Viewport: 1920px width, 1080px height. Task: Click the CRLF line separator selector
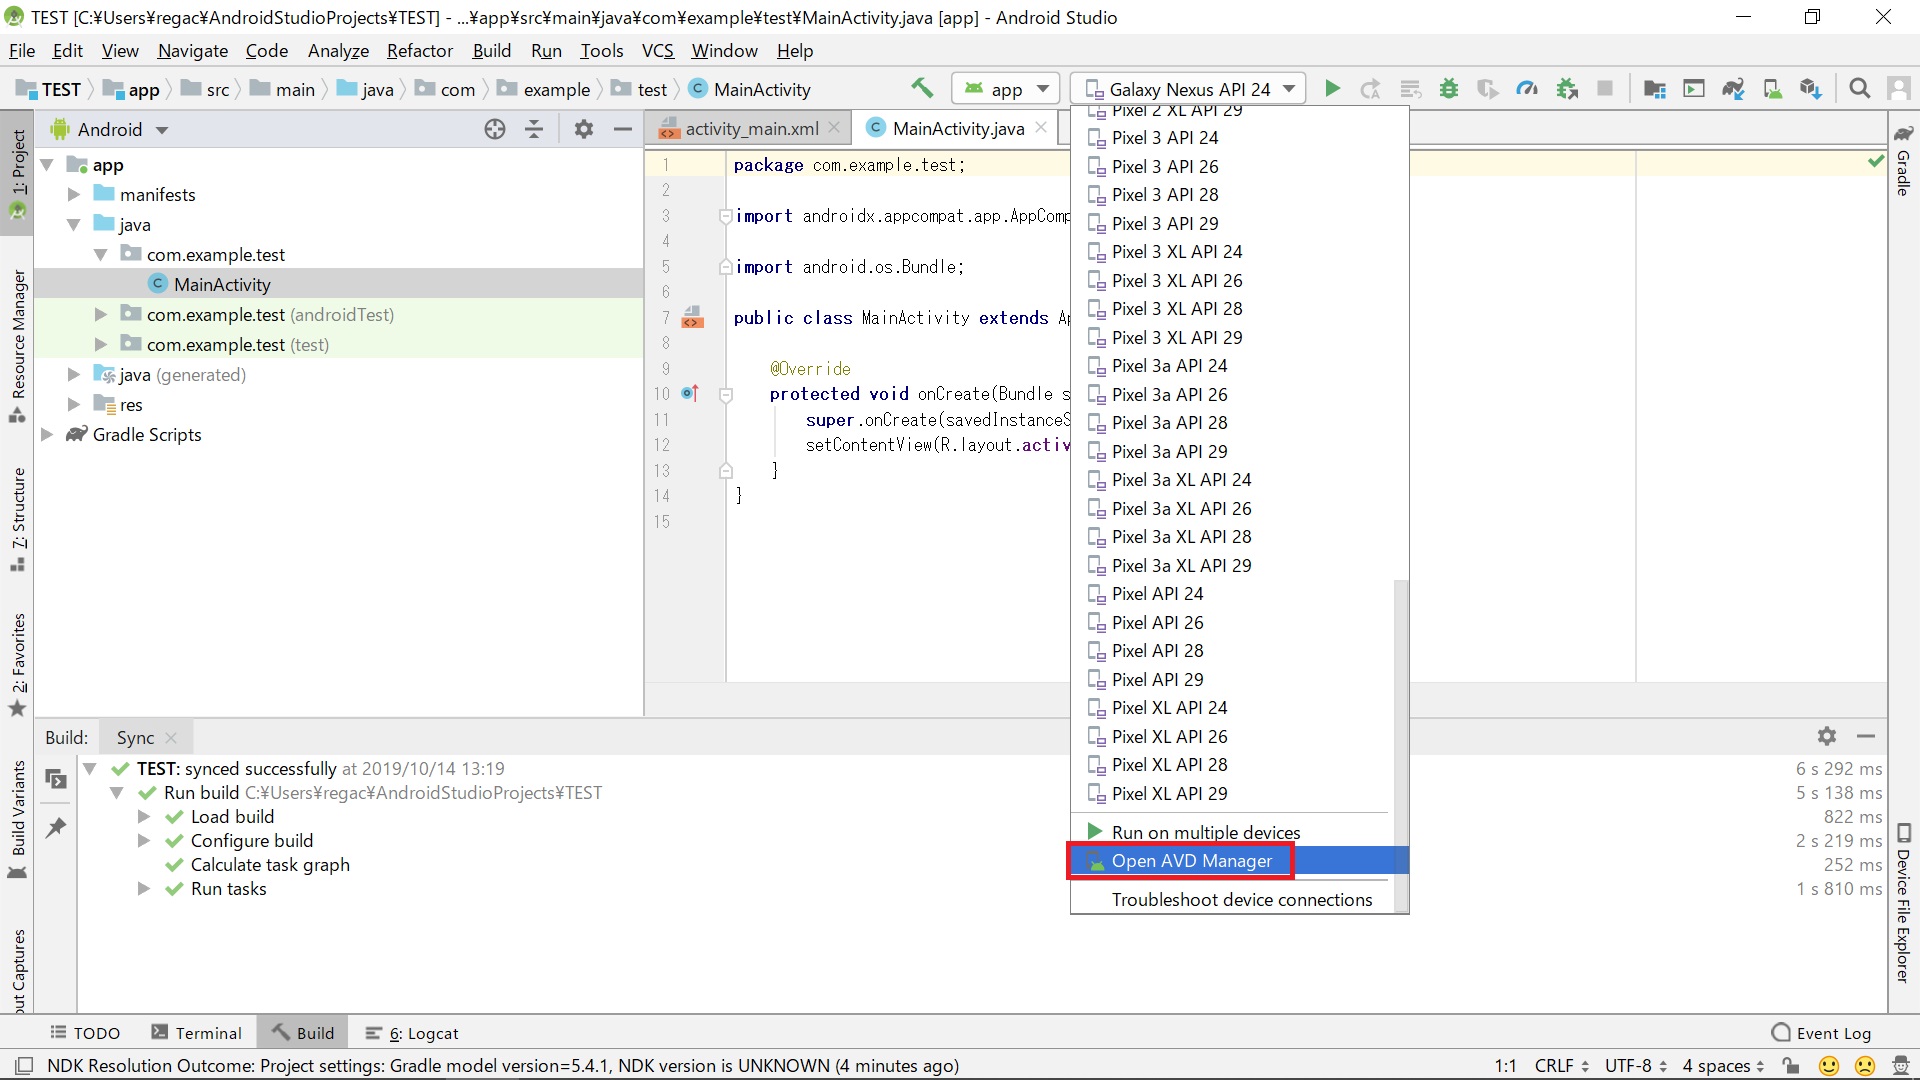pos(1561,1066)
